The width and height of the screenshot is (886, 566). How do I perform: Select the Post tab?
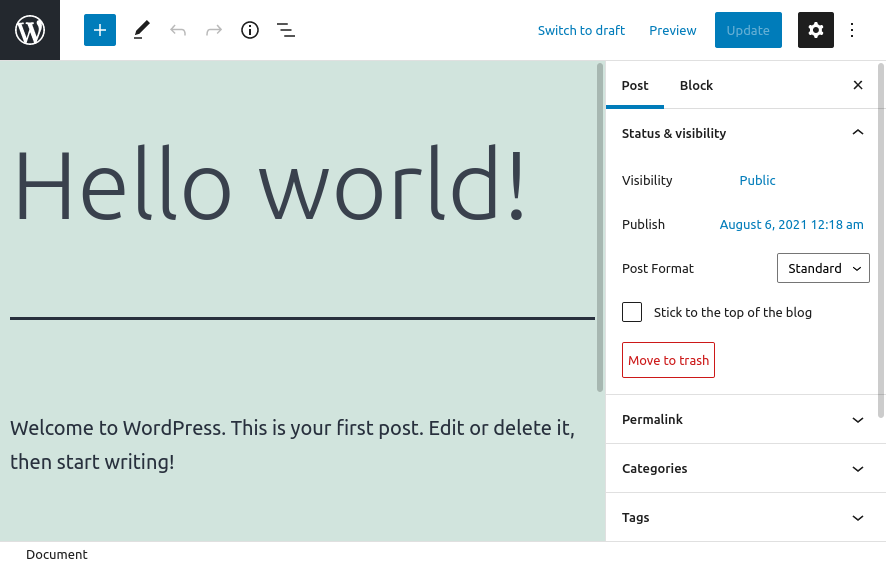(635, 85)
